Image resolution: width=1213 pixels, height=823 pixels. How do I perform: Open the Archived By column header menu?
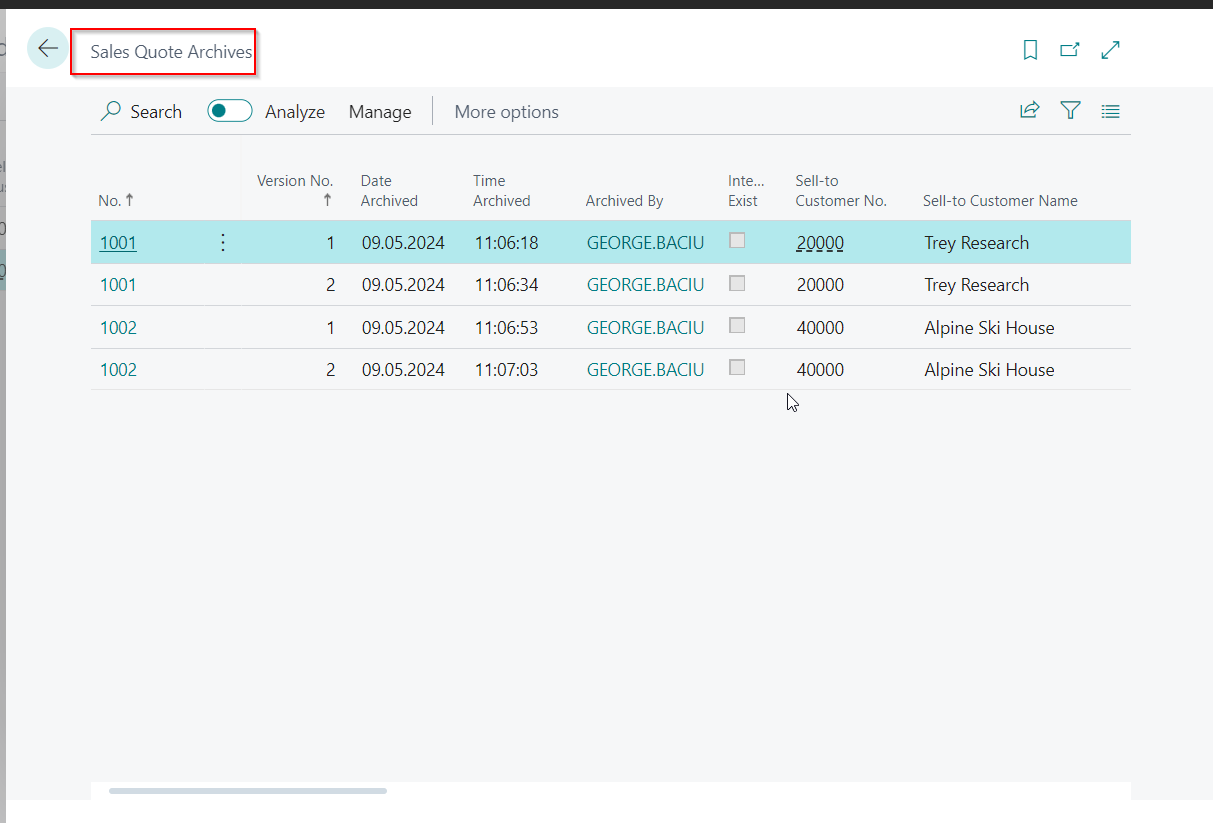(624, 201)
